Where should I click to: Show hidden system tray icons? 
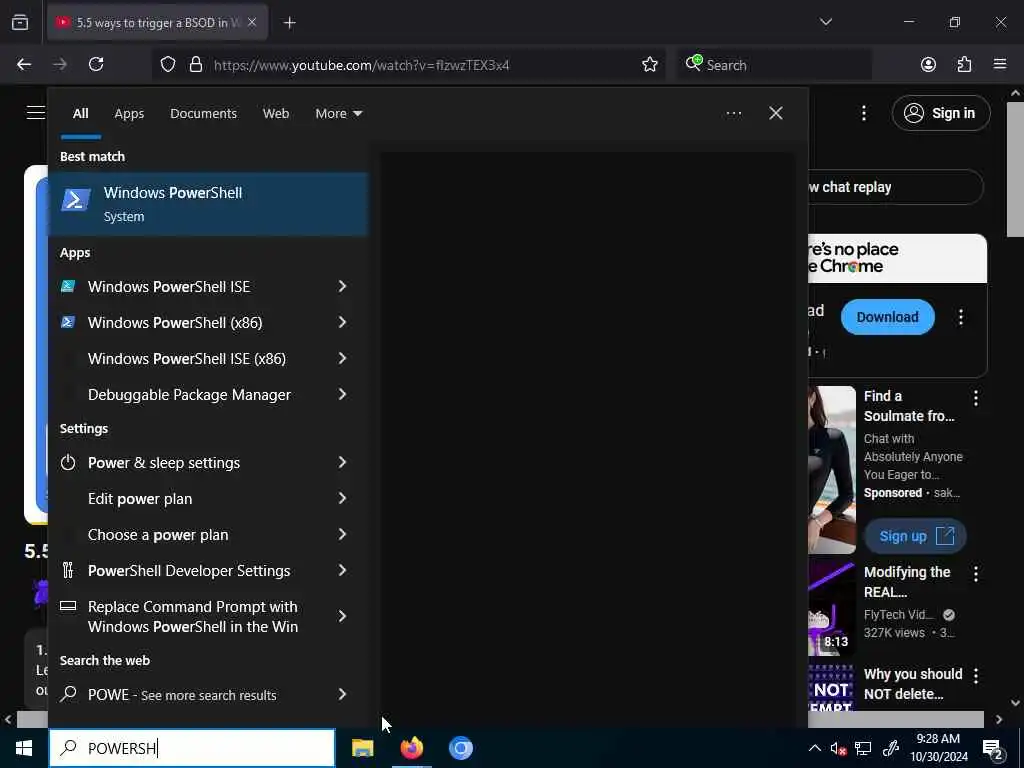tap(814, 748)
